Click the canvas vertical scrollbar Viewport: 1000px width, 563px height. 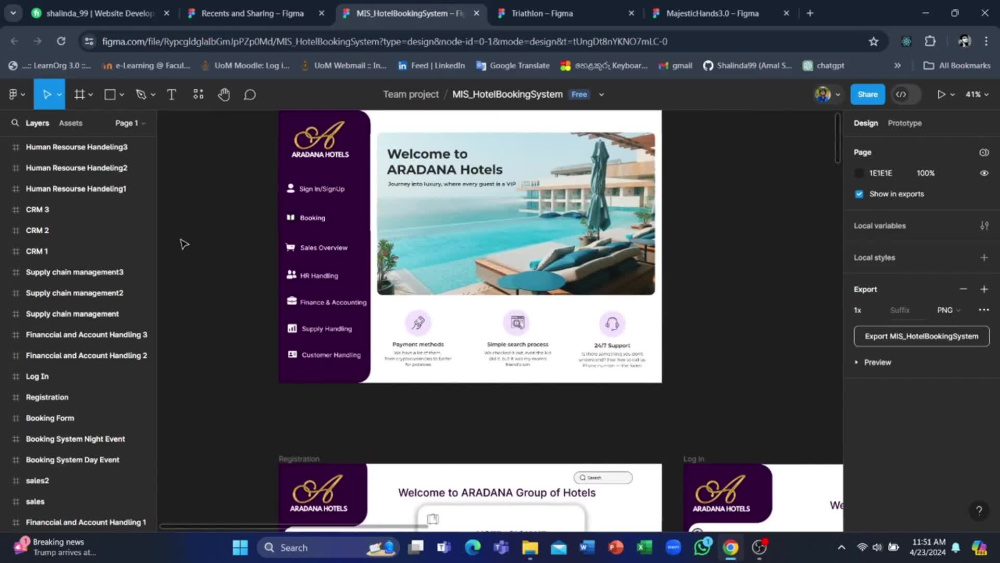(837, 138)
